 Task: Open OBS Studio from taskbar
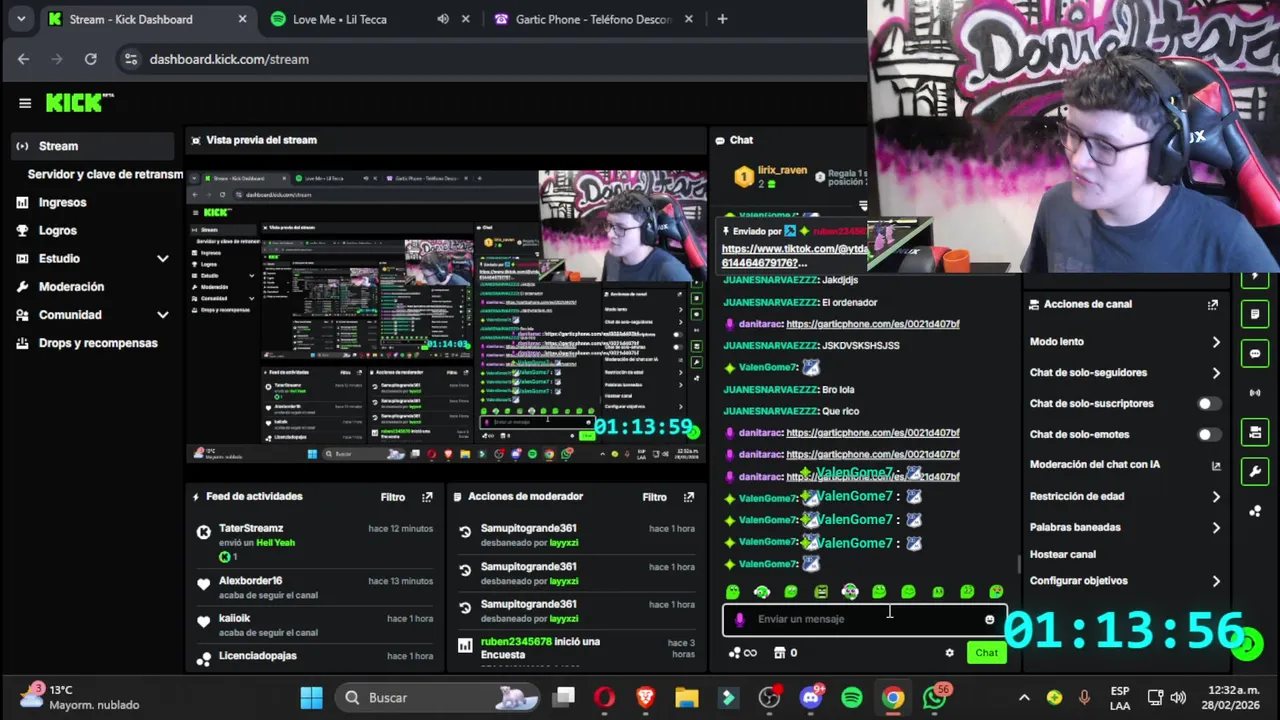click(769, 697)
